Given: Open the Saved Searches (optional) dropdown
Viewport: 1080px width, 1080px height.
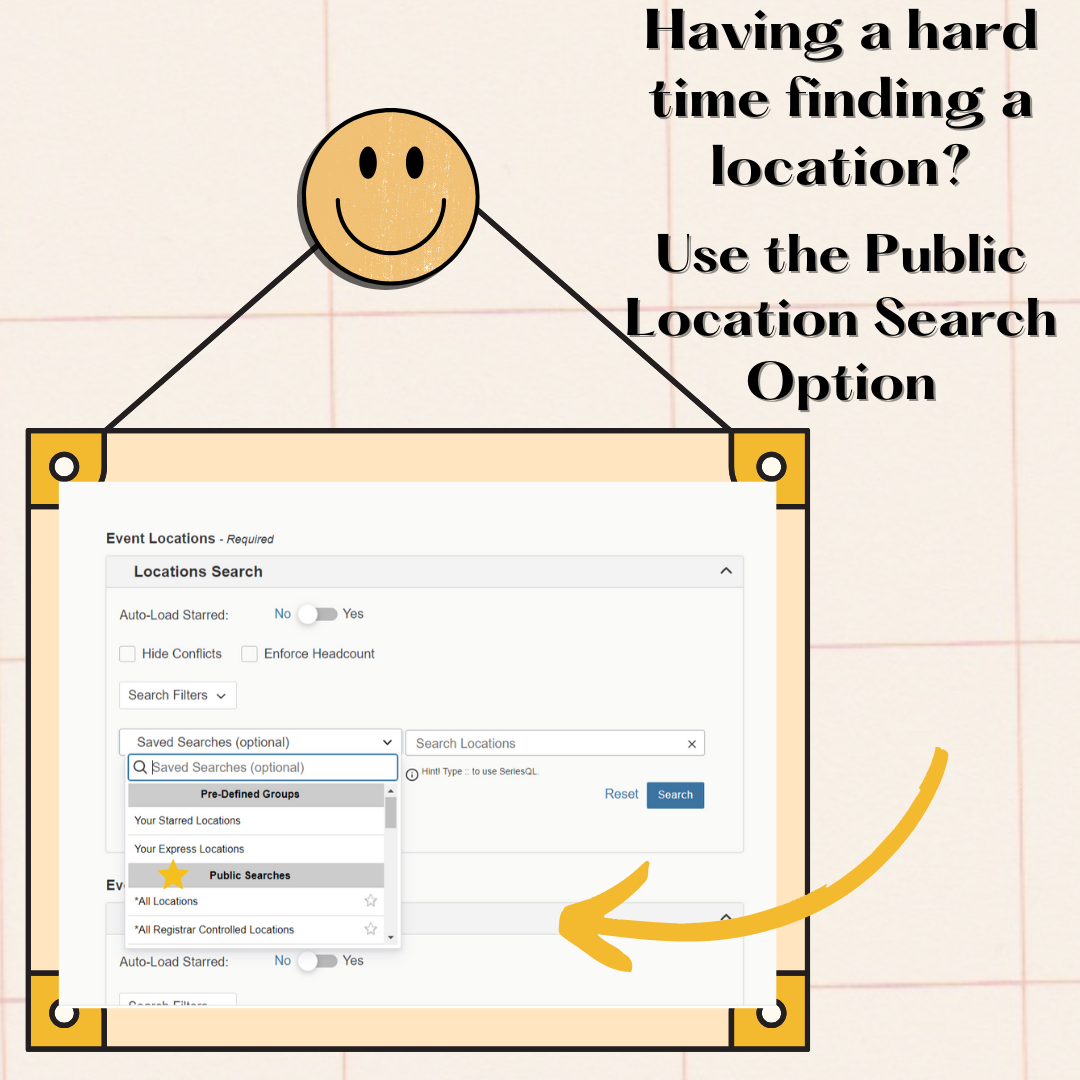Looking at the screenshot, I should click(x=260, y=742).
